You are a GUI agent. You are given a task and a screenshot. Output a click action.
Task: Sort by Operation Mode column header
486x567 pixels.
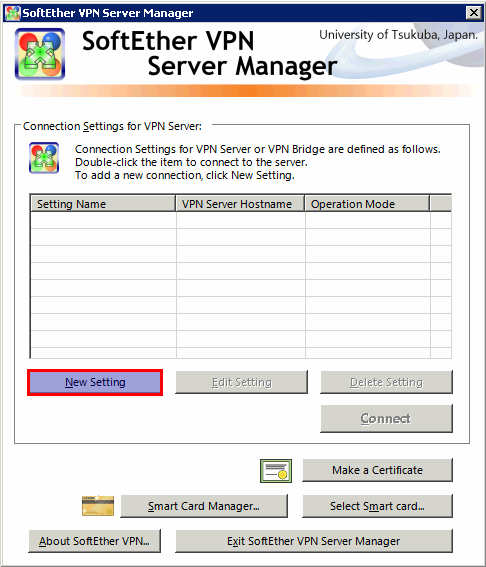[367, 204]
